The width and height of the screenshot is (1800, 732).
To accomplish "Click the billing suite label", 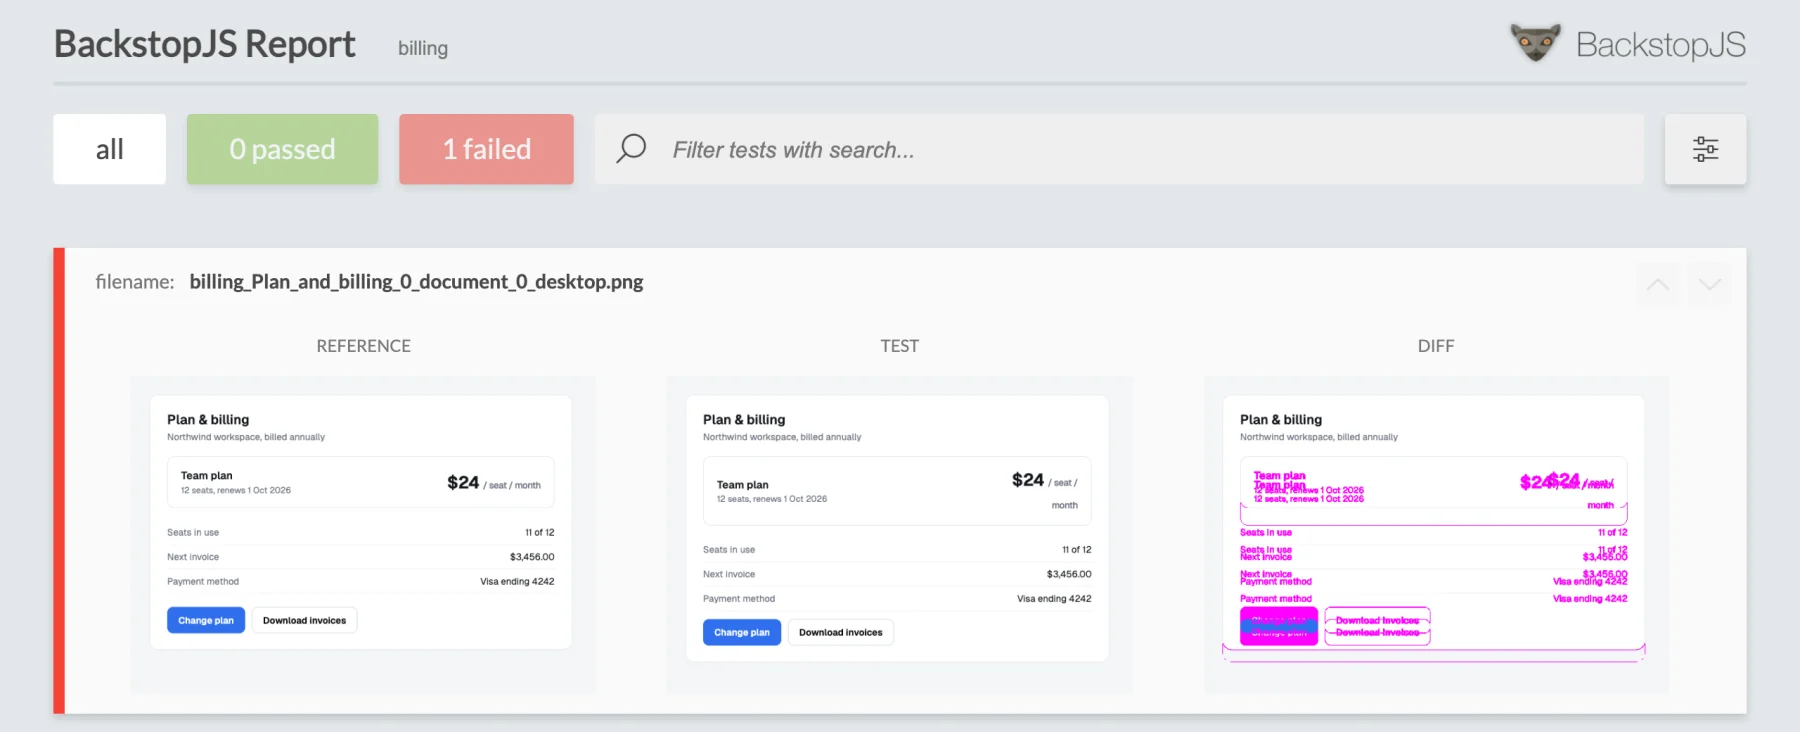I will click(423, 48).
